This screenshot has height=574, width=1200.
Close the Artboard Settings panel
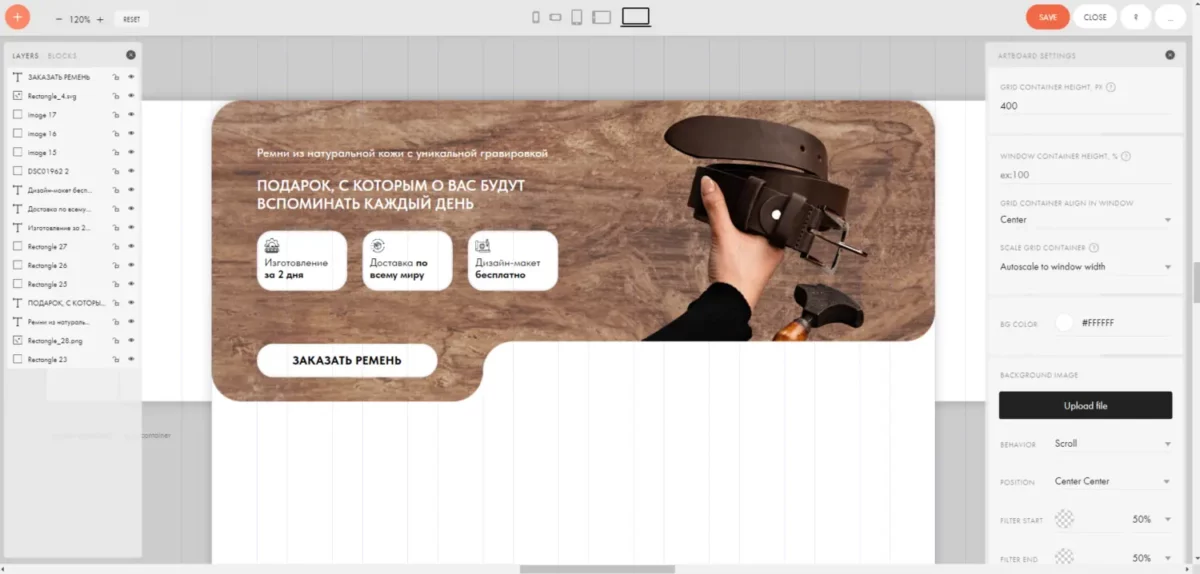click(1170, 55)
